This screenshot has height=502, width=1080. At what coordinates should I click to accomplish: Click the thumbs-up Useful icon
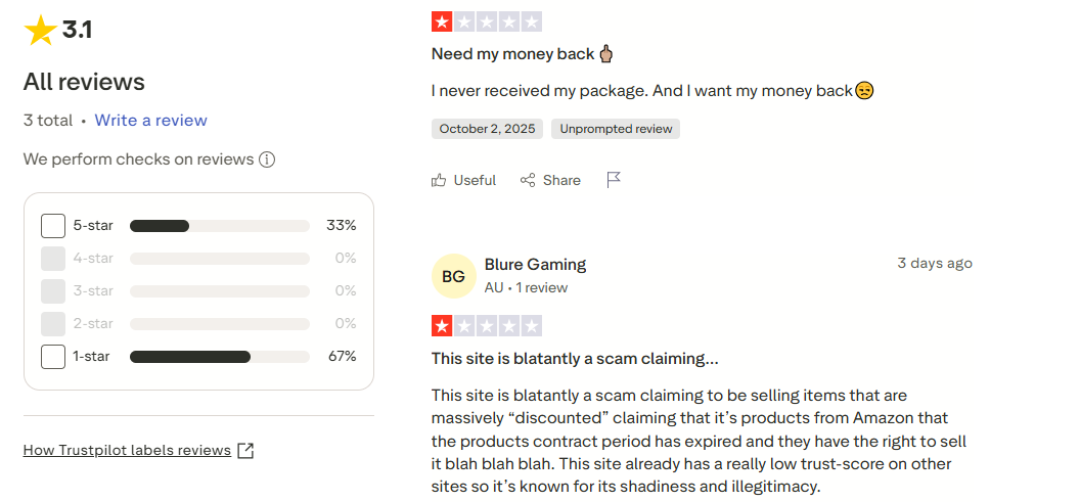point(439,180)
